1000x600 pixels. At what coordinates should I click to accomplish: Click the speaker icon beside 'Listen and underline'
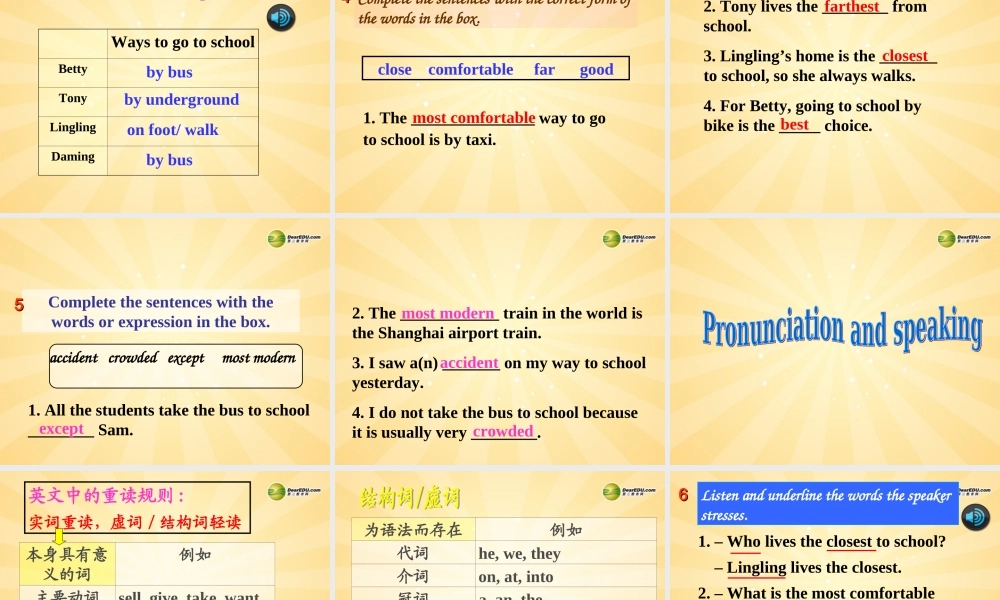pyautogui.click(x=975, y=517)
